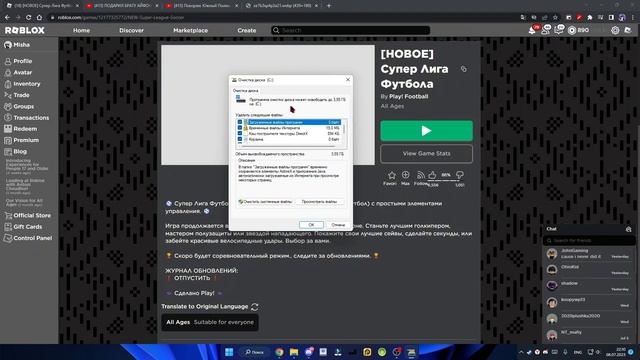Click Cancel (Отмена) in Disk Cleanup dialog
This screenshot has height=360, width=640.
pyautogui.click(x=338, y=225)
